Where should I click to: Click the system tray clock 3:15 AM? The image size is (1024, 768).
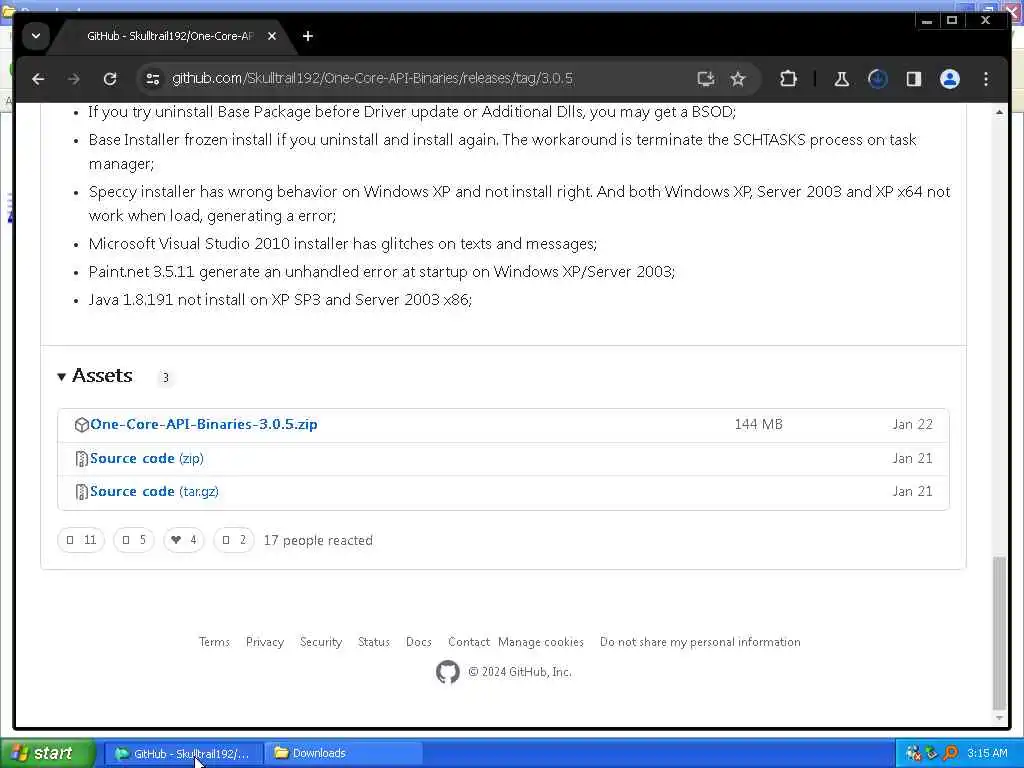[x=987, y=754]
